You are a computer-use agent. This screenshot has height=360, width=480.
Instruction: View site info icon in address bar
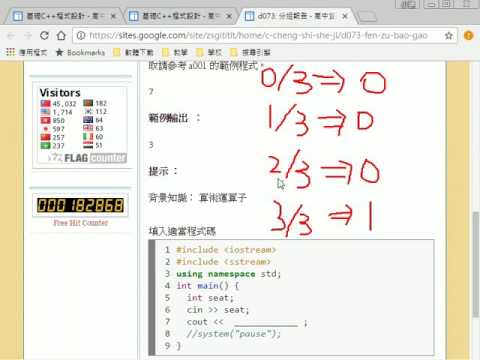81,35
